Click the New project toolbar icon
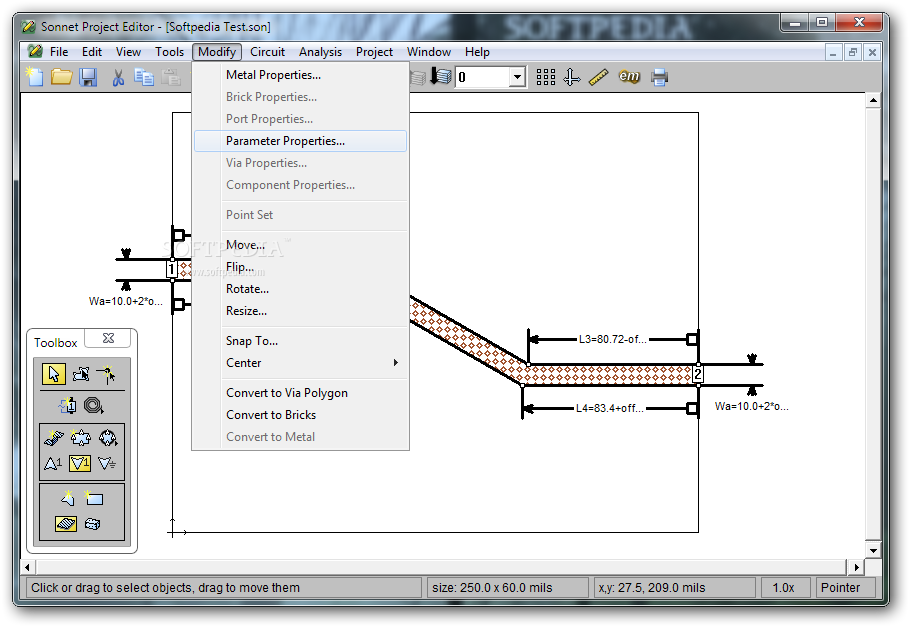 tap(34, 77)
